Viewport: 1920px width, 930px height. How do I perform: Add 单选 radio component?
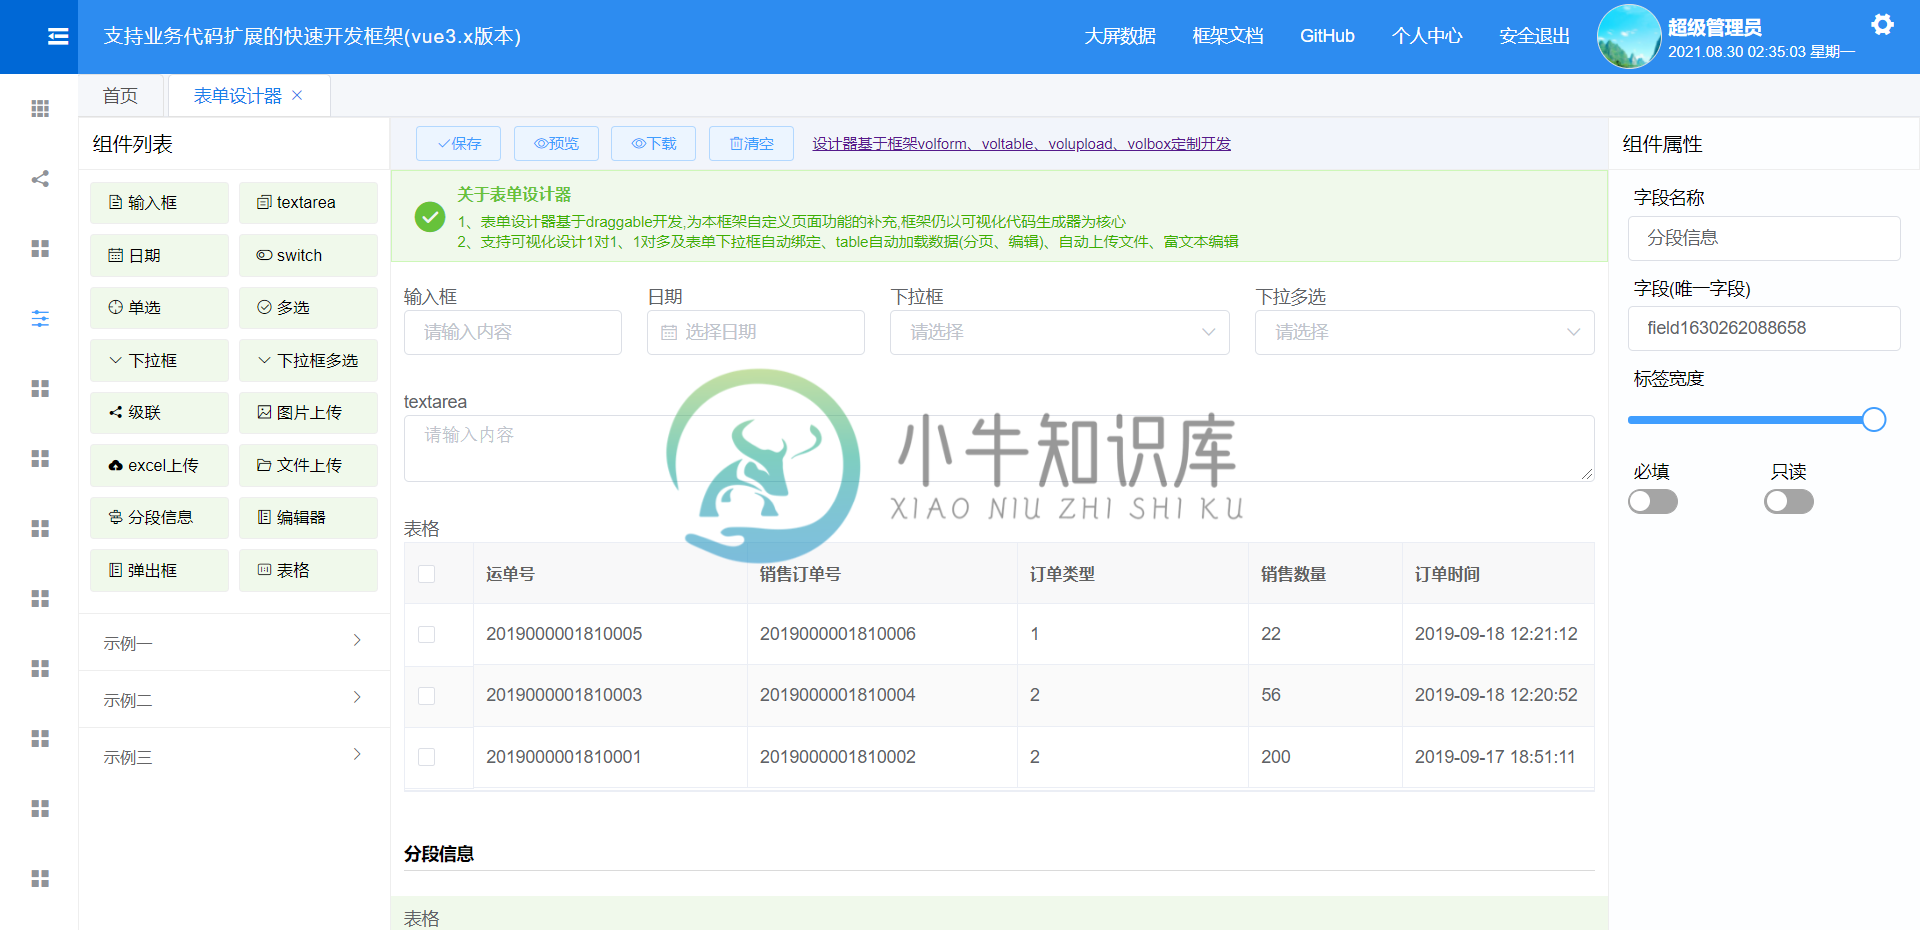coord(159,308)
